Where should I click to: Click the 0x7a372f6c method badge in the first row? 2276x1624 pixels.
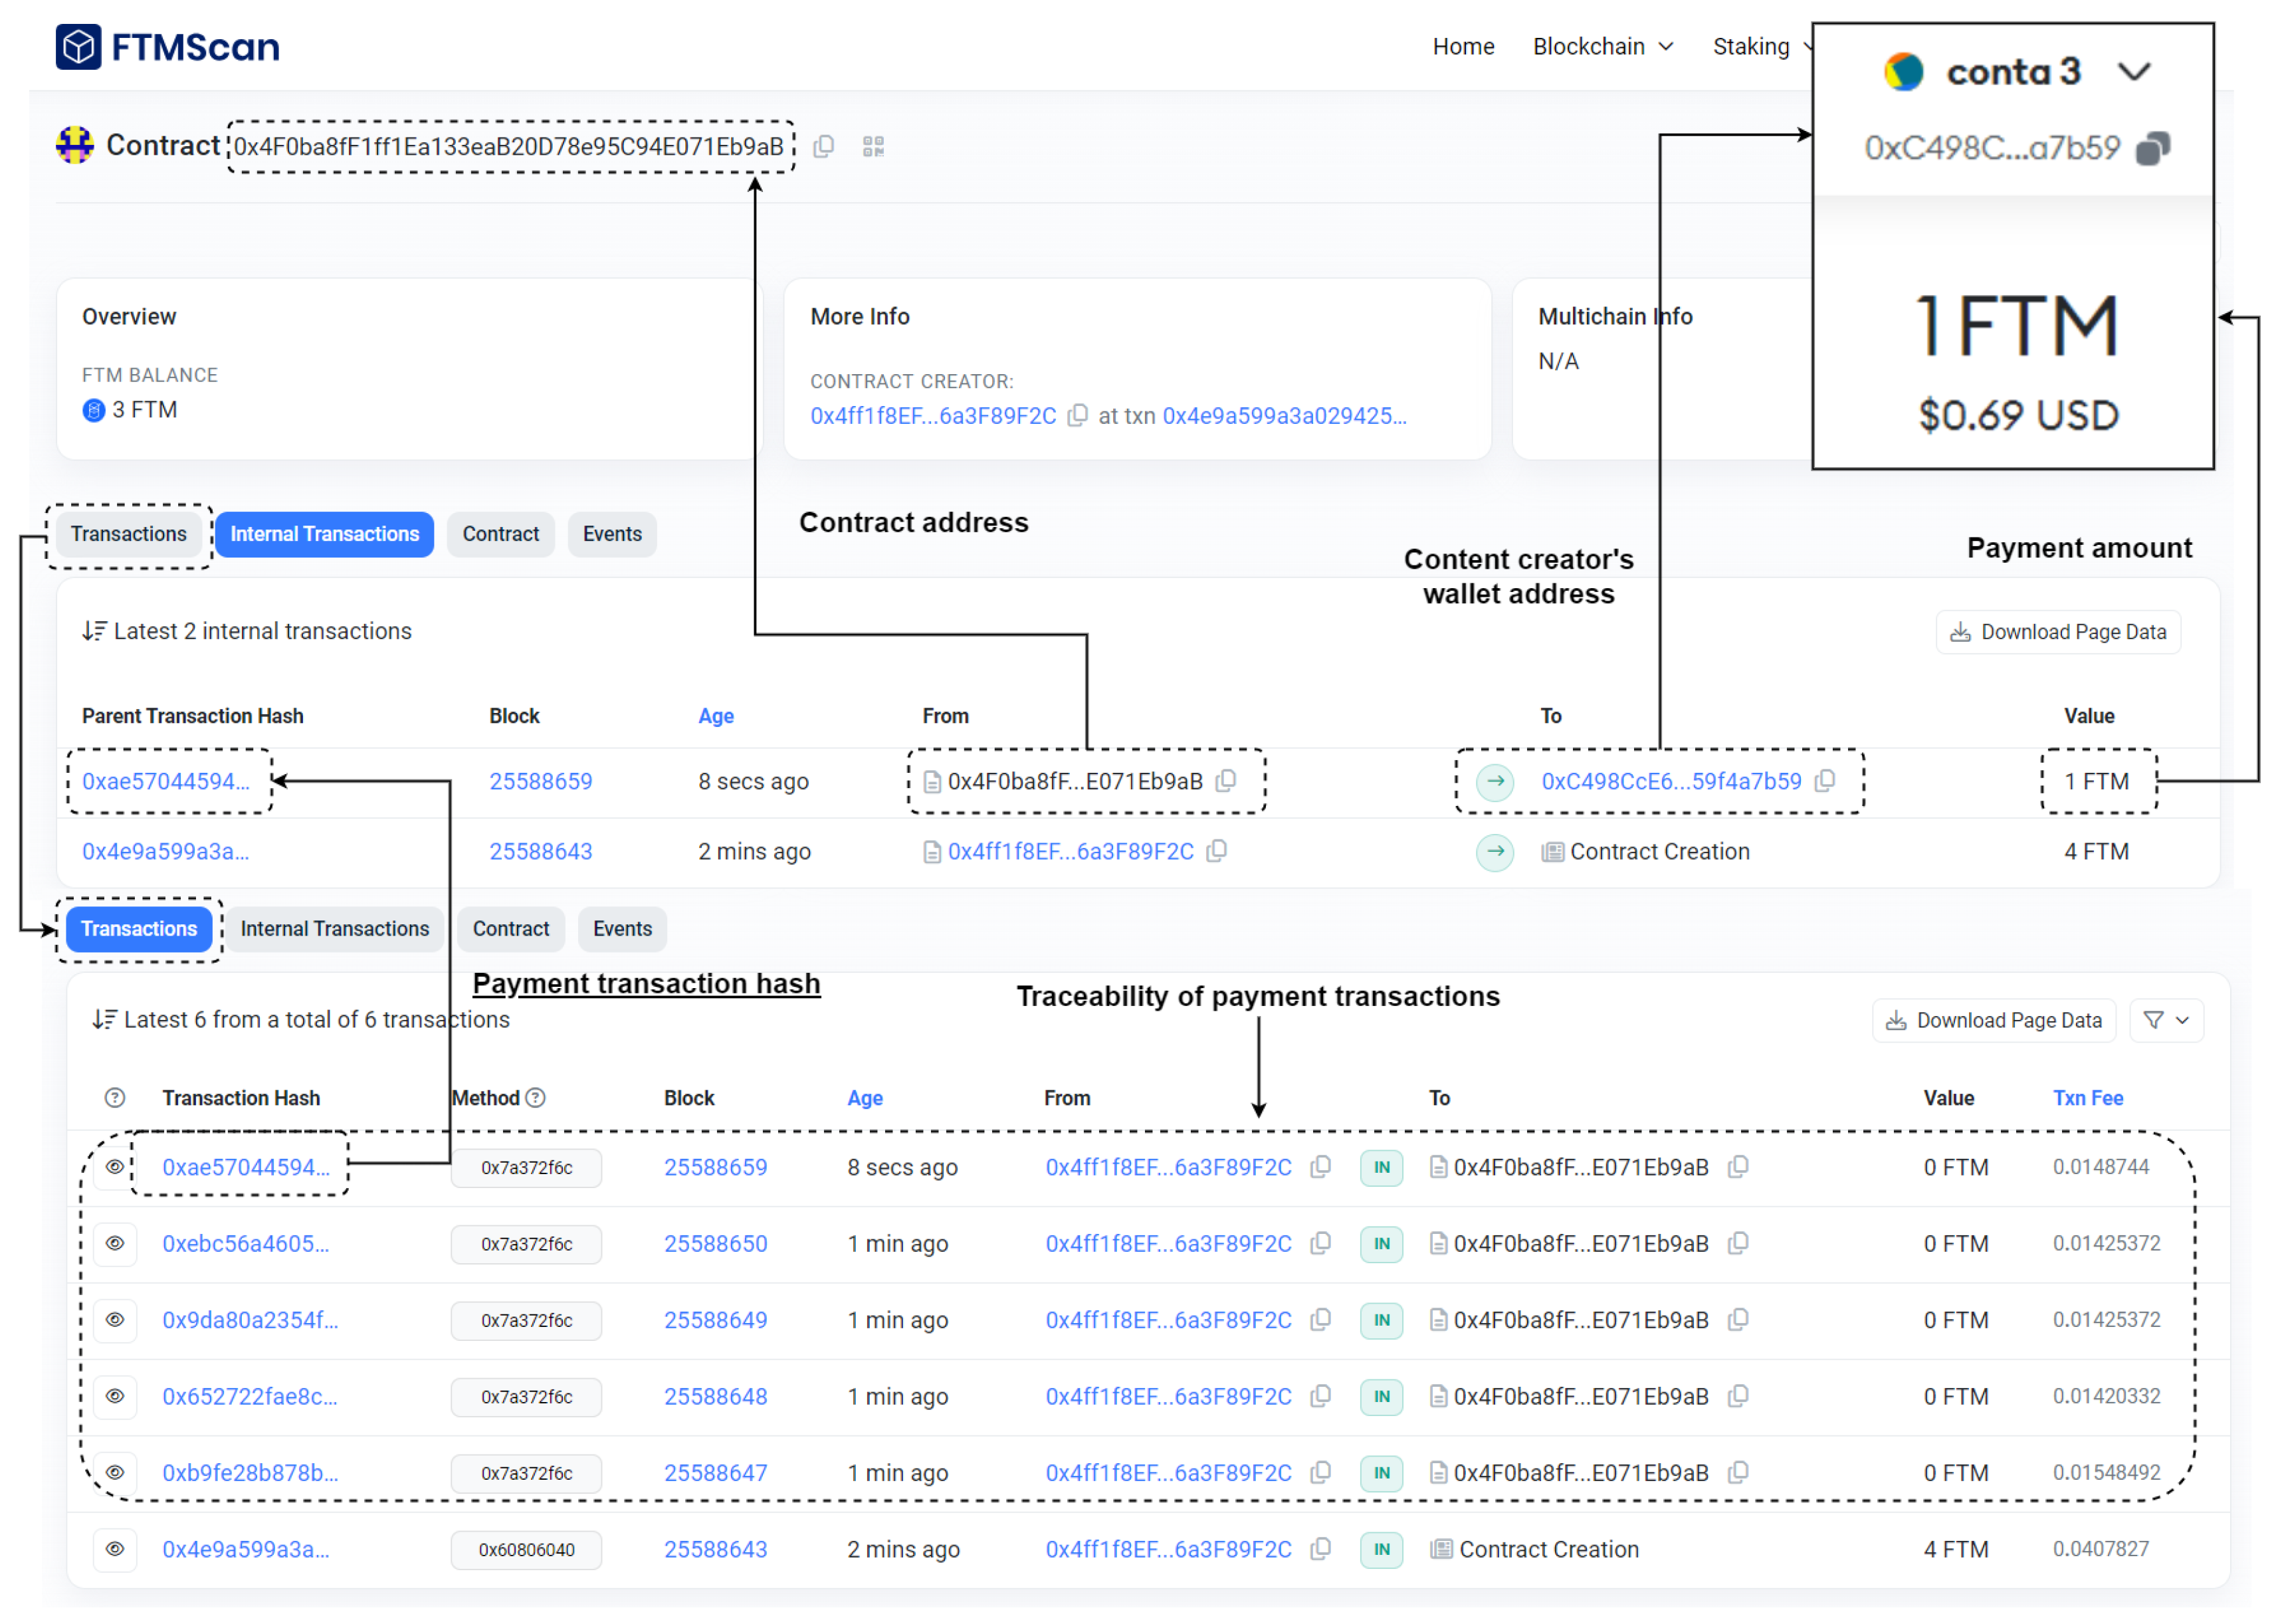coord(526,1167)
